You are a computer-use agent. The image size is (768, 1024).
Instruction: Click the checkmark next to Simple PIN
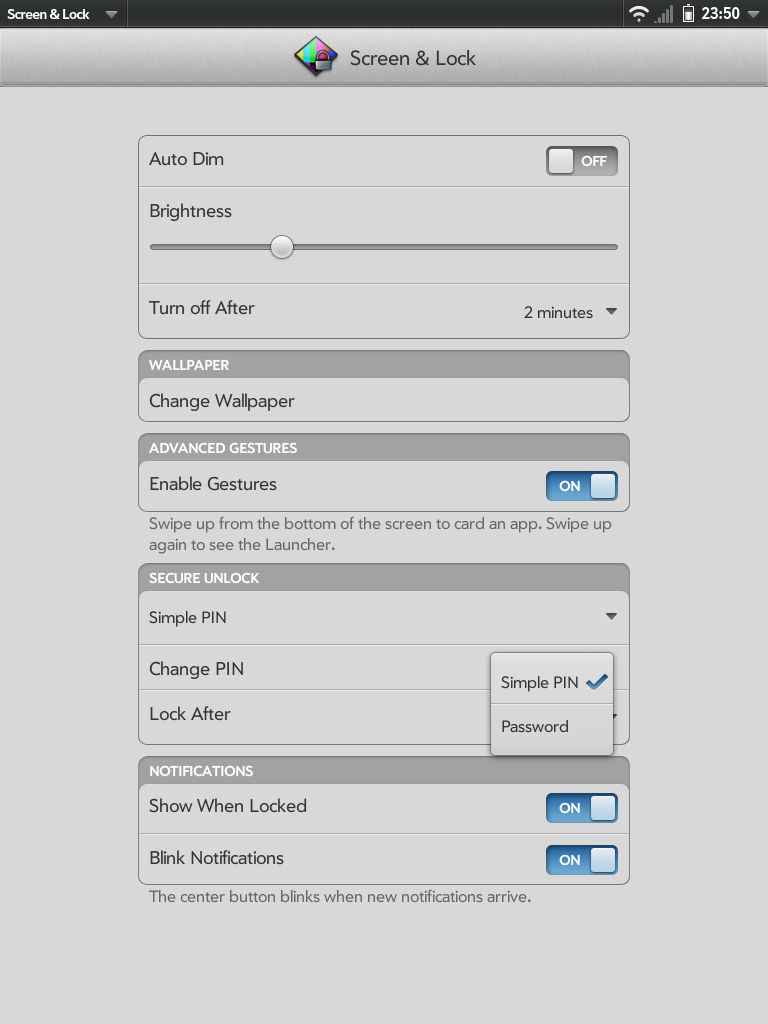point(597,682)
